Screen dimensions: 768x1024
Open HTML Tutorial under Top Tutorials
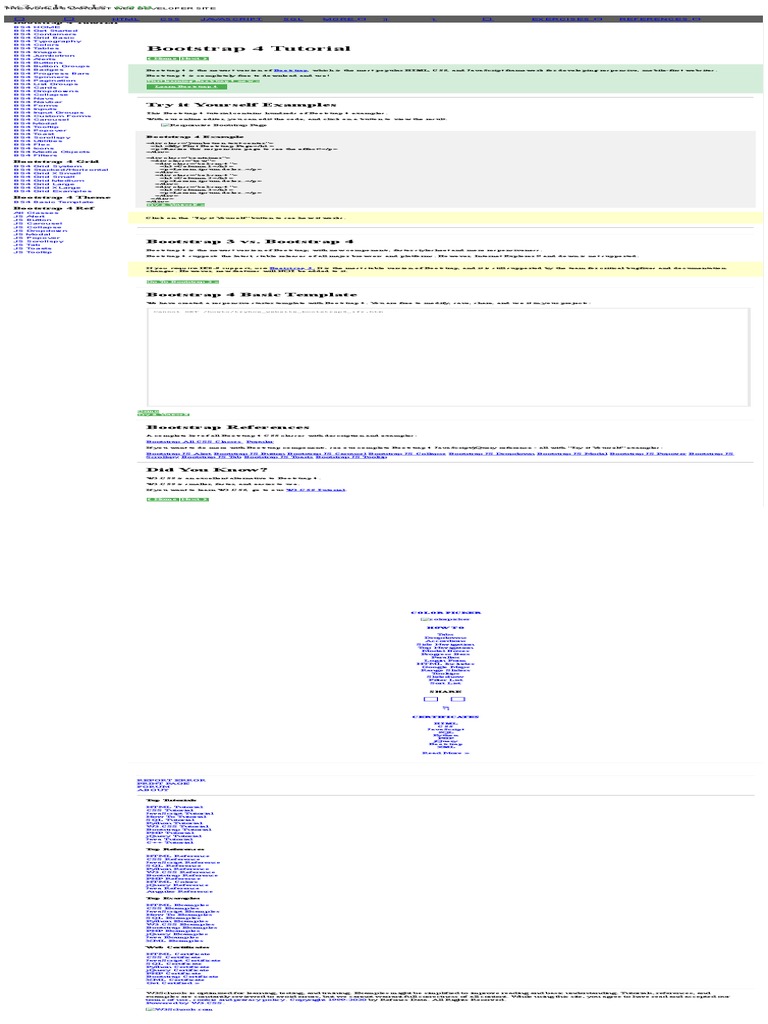pos(174,807)
